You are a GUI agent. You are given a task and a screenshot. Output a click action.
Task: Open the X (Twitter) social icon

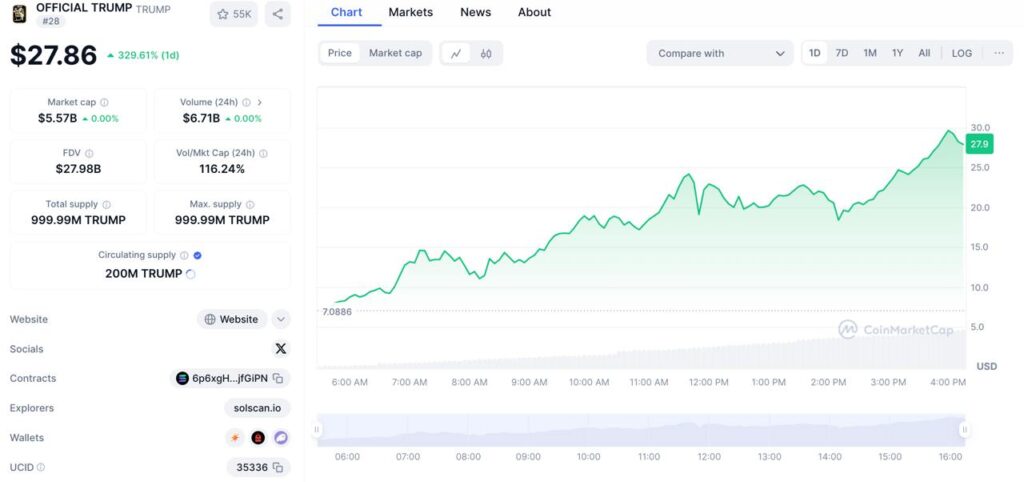(280, 349)
